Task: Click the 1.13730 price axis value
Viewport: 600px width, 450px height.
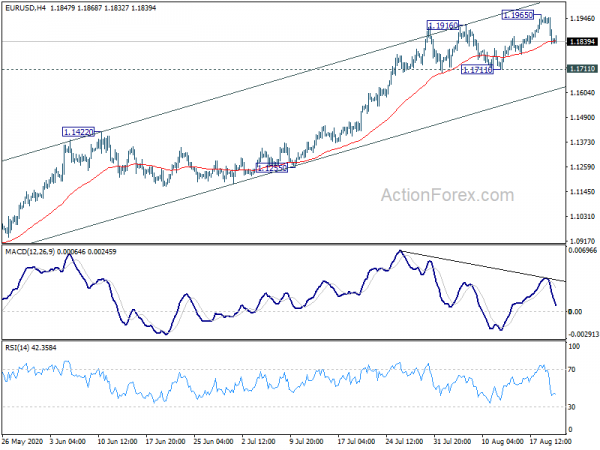Action: pos(582,142)
